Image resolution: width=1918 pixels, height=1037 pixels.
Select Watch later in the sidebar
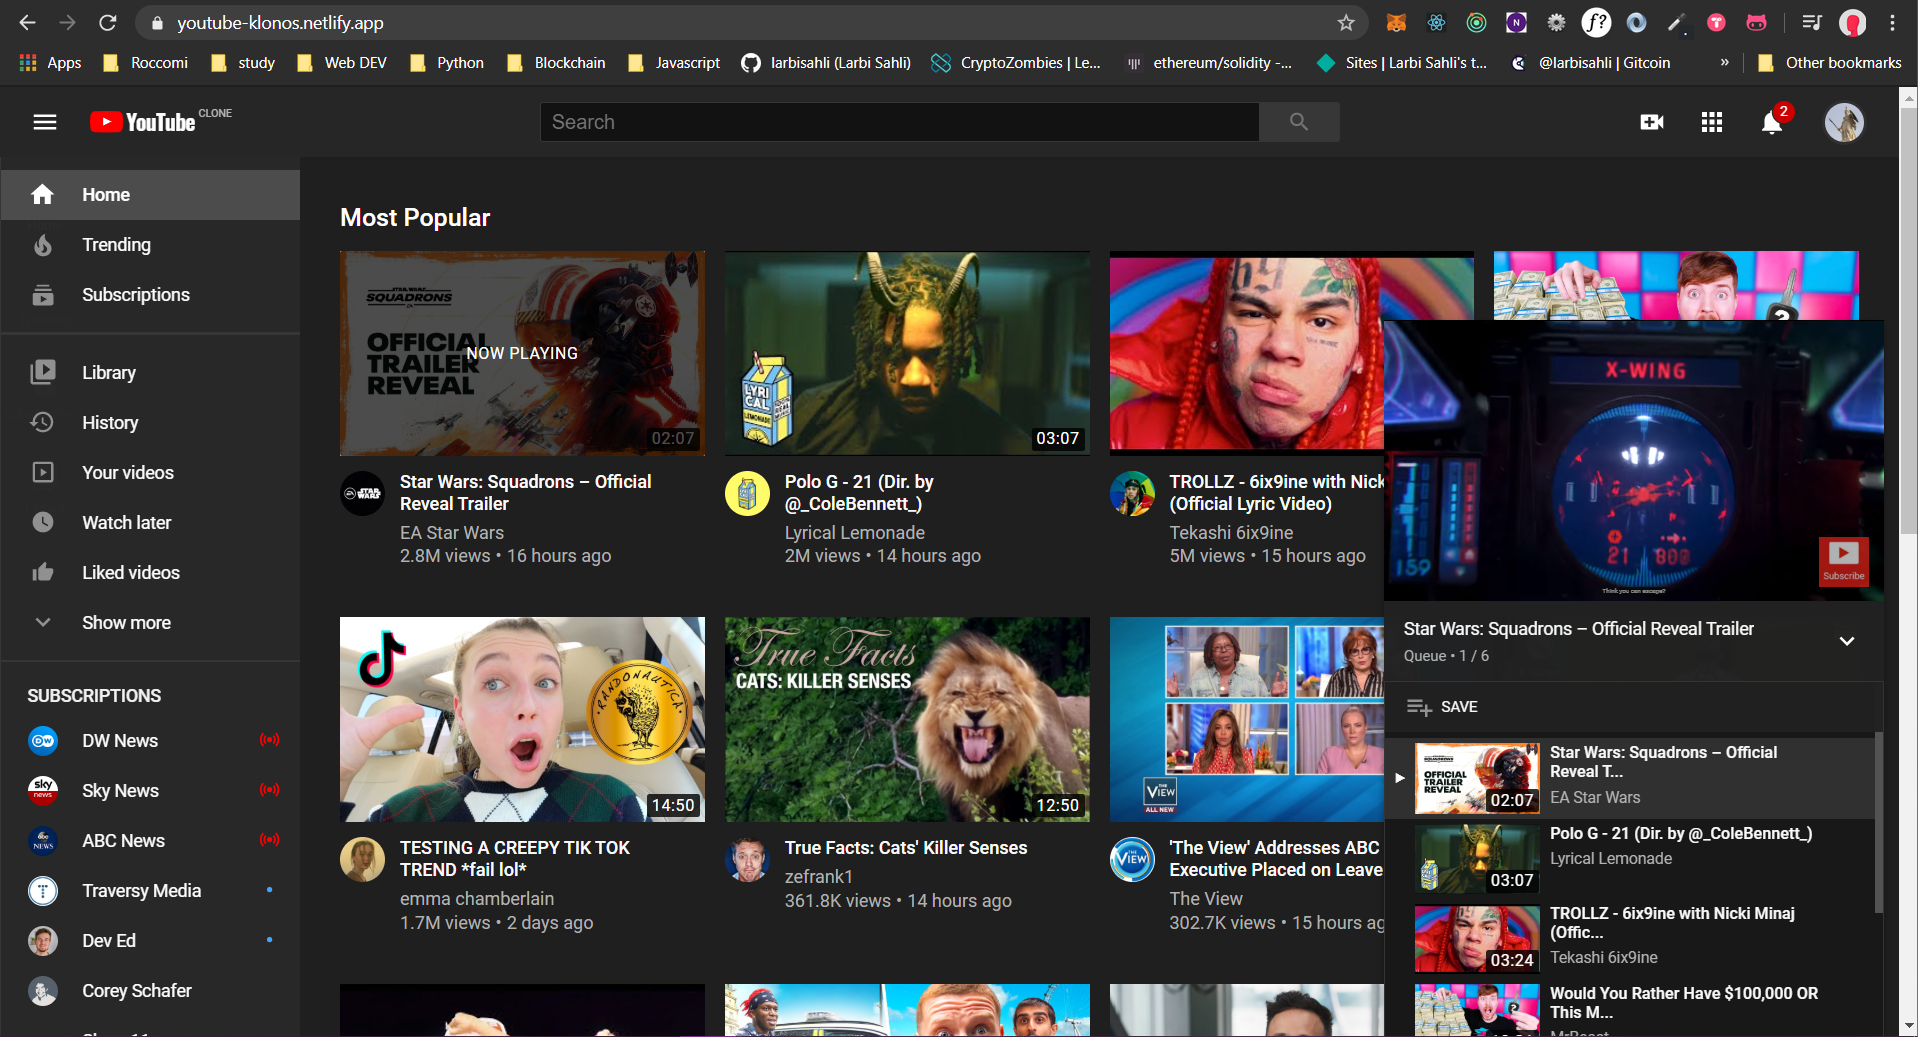[150, 522]
